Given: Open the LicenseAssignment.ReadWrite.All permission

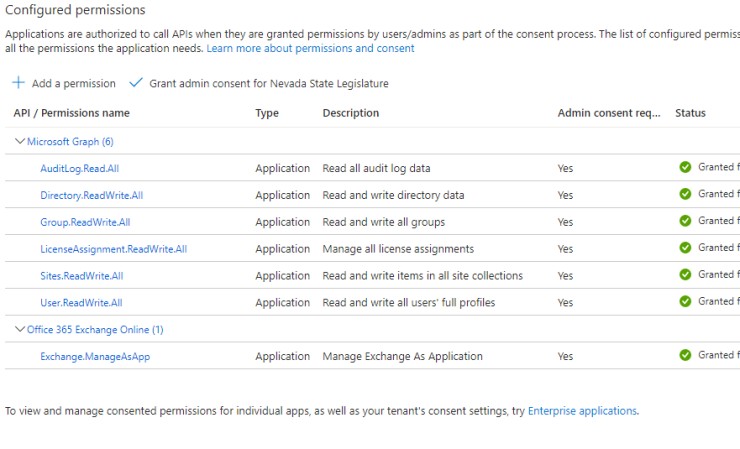Looking at the screenshot, I should 113,249.
